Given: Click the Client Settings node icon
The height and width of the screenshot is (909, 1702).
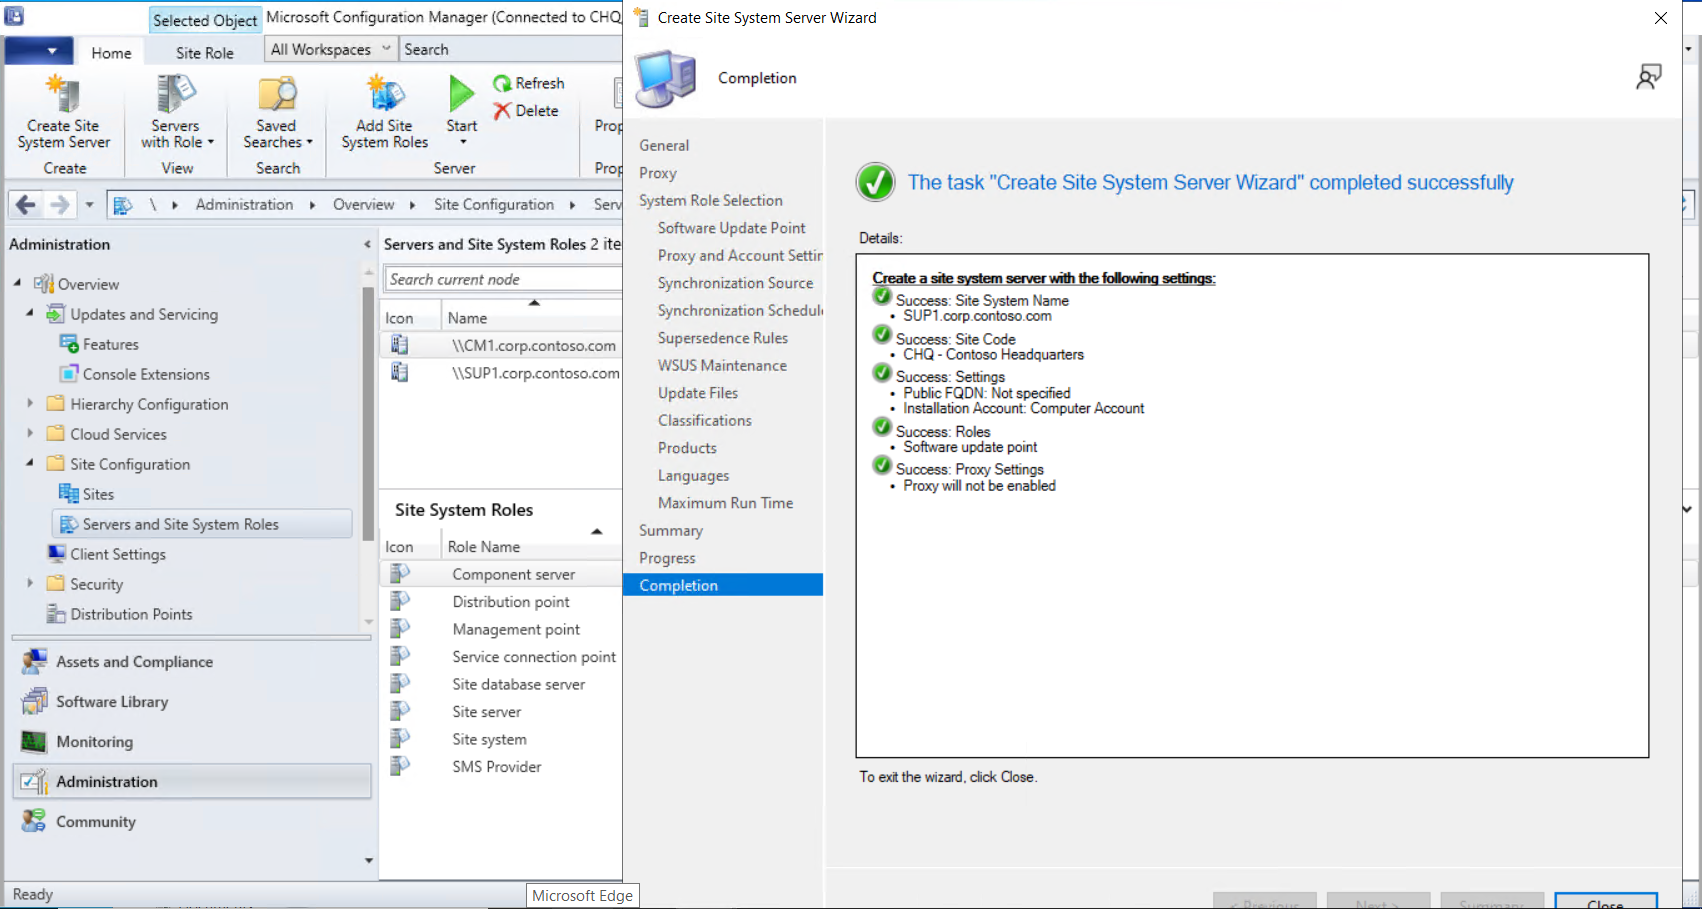Looking at the screenshot, I should pos(57,554).
